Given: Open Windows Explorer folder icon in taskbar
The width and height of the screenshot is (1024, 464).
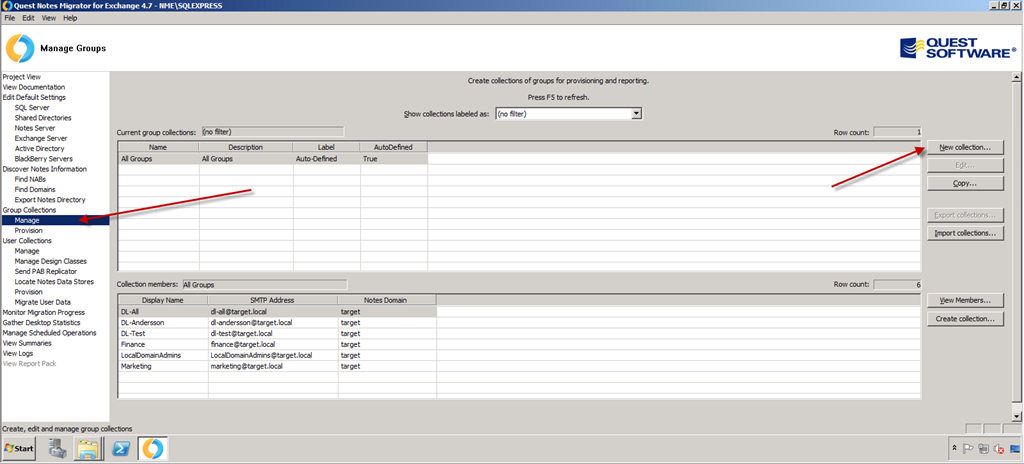Looking at the screenshot, I should coord(88,448).
